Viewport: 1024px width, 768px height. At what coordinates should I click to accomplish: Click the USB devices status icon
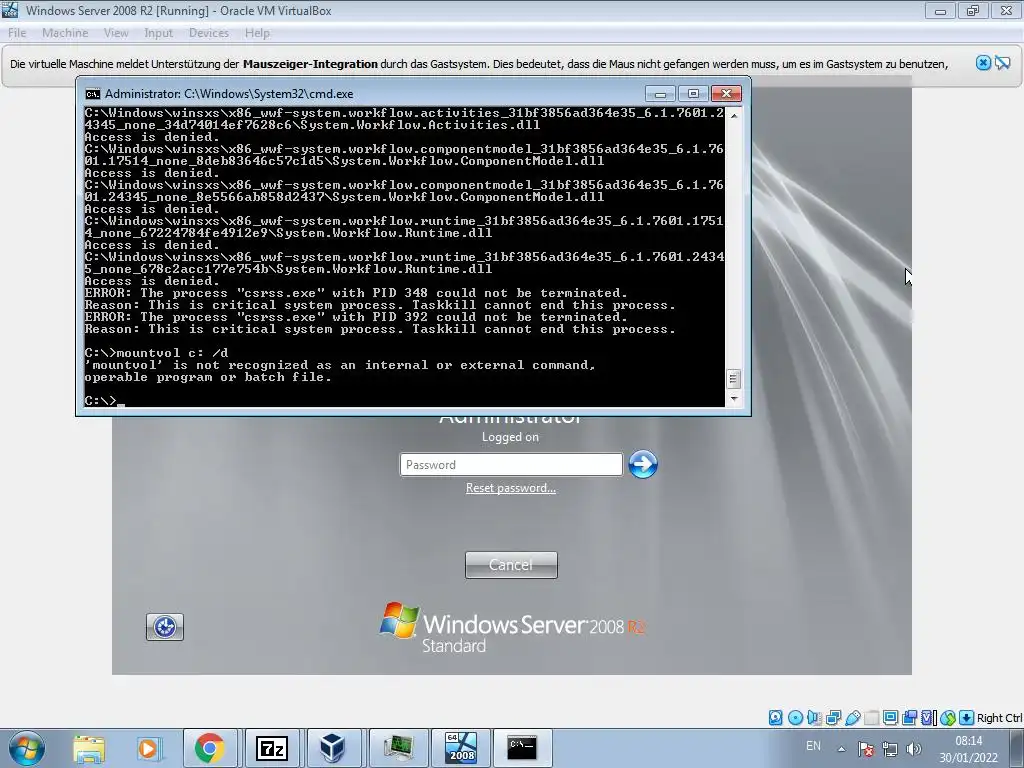[x=852, y=718]
